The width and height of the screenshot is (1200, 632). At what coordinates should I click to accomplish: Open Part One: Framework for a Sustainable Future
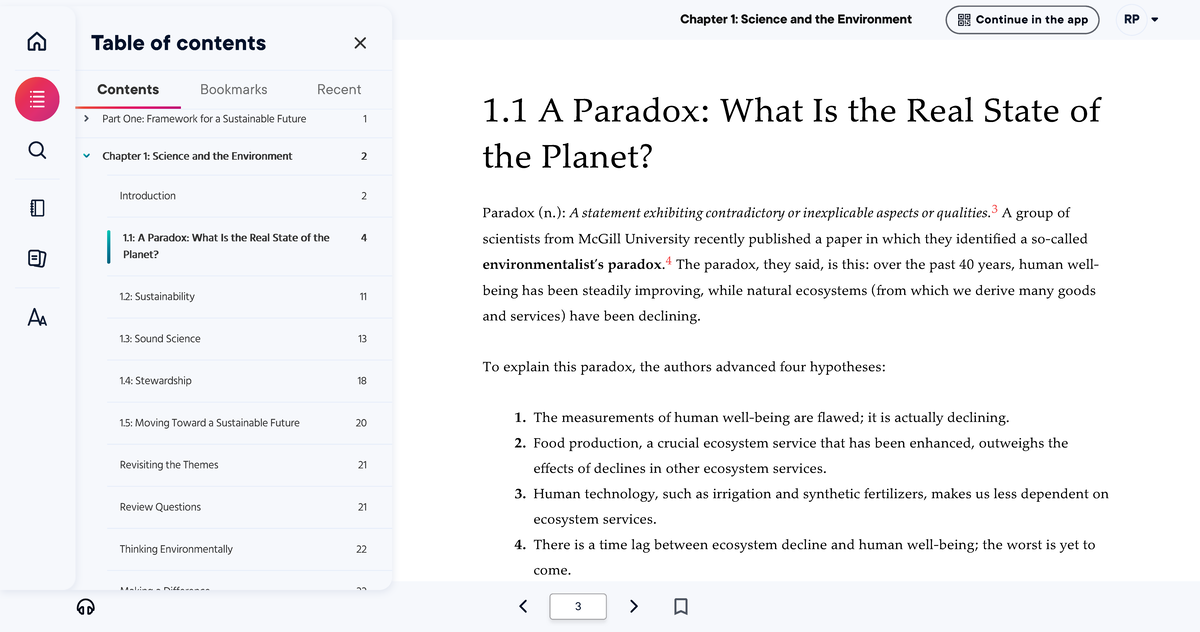205,119
